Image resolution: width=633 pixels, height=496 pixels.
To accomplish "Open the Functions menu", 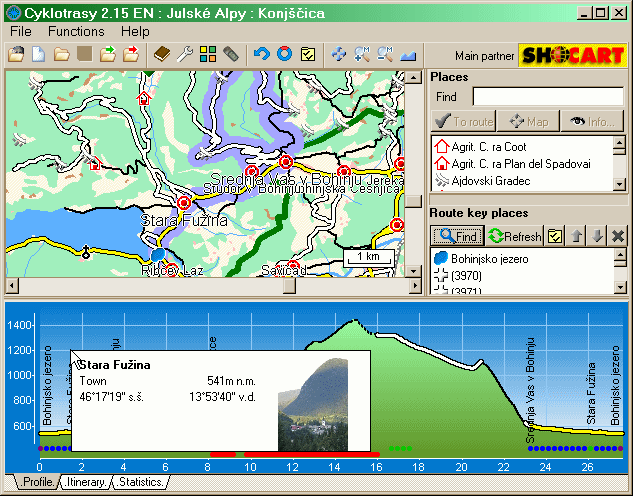I will [75, 31].
